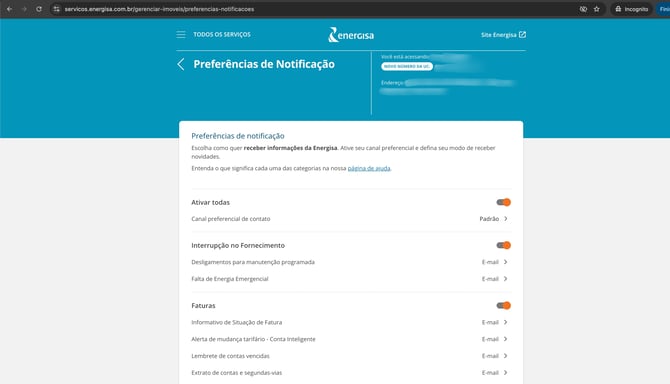
Task: Expand Extrato de contas e segundas-vias chevron
Action: pyautogui.click(x=505, y=372)
